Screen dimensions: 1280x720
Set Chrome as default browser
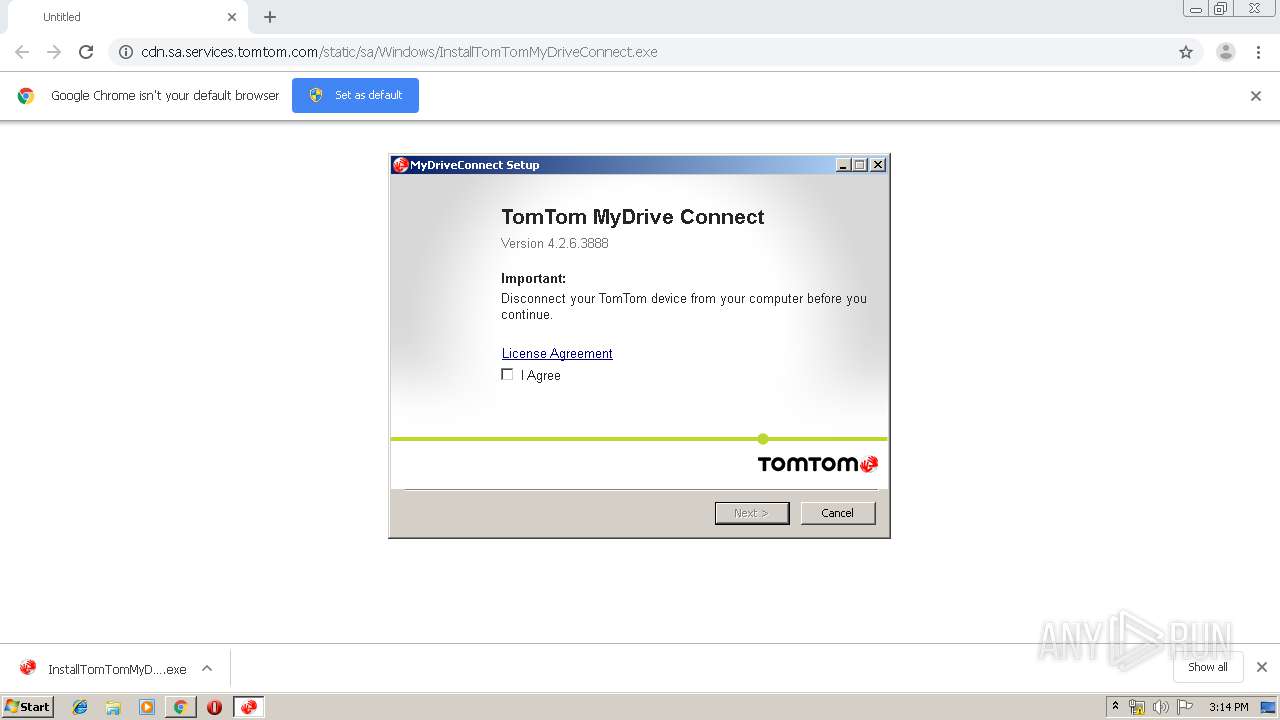tap(355, 95)
